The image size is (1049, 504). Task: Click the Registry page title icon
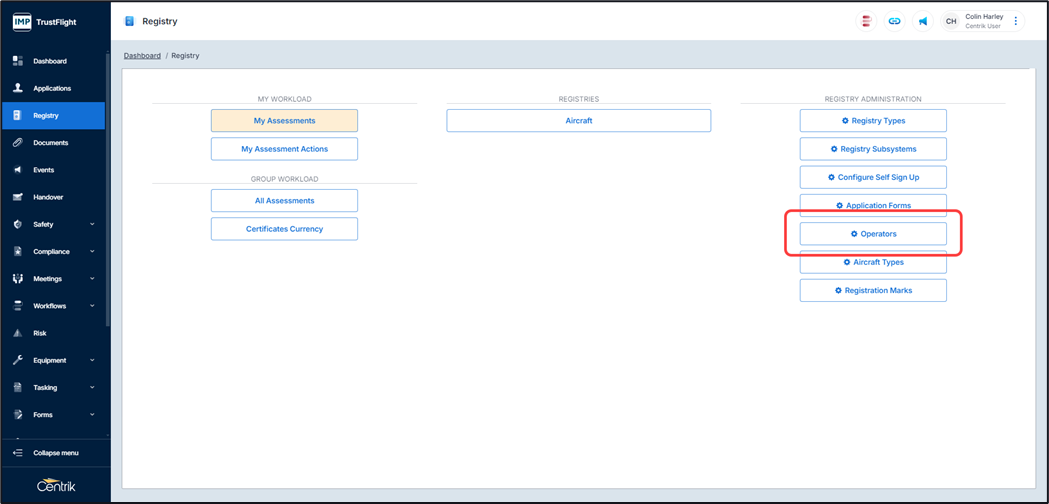tap(129, 21)
